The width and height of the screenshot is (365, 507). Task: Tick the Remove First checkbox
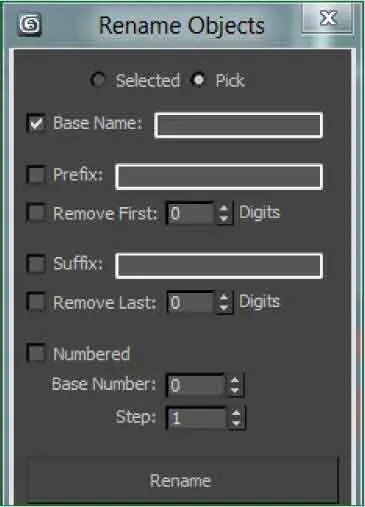36,212
